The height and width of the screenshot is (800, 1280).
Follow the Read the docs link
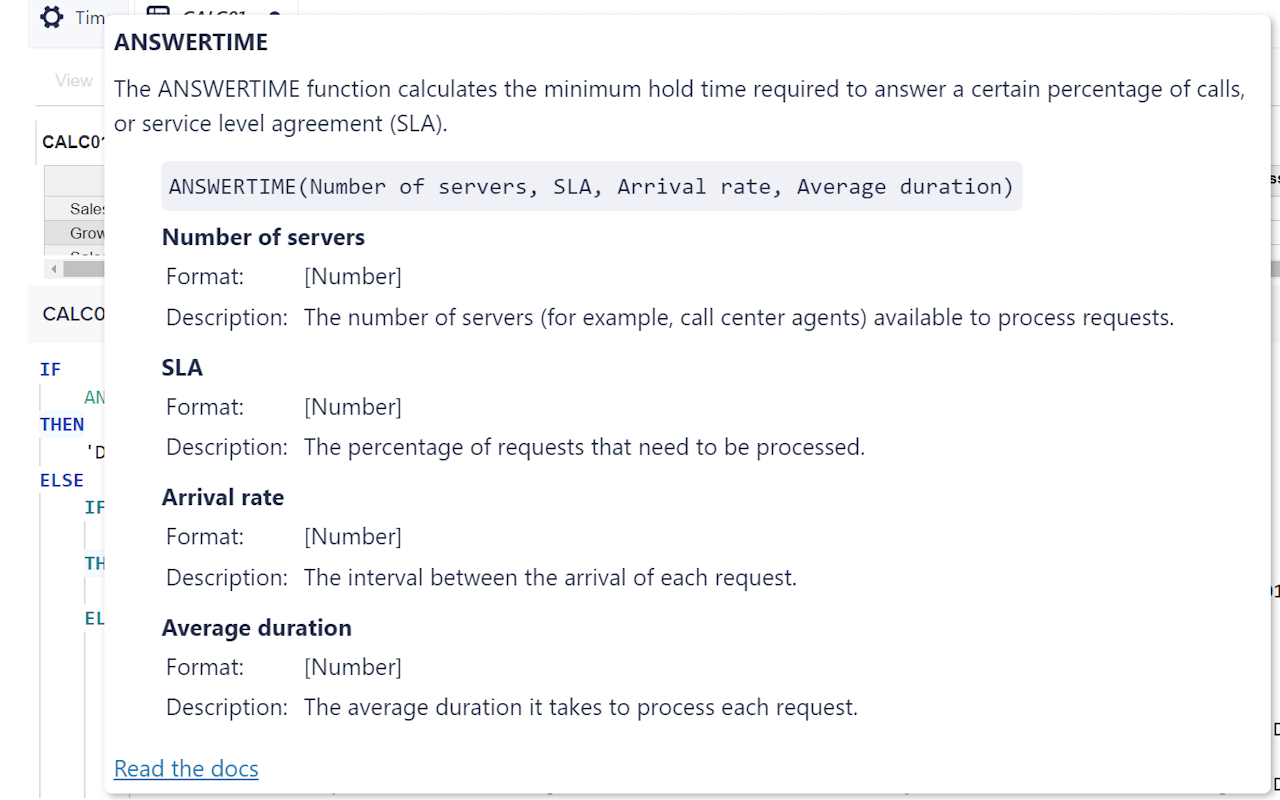[x=185, y=768]
